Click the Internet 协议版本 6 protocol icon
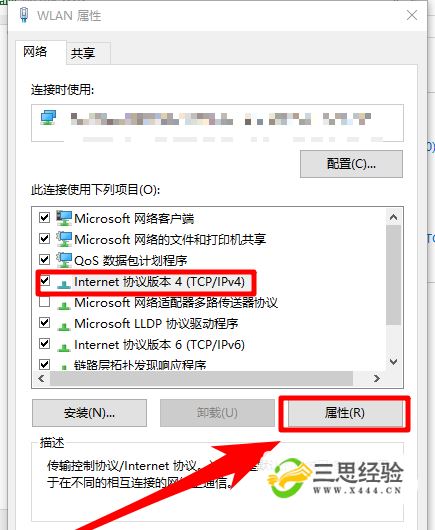 coord(64,347)
